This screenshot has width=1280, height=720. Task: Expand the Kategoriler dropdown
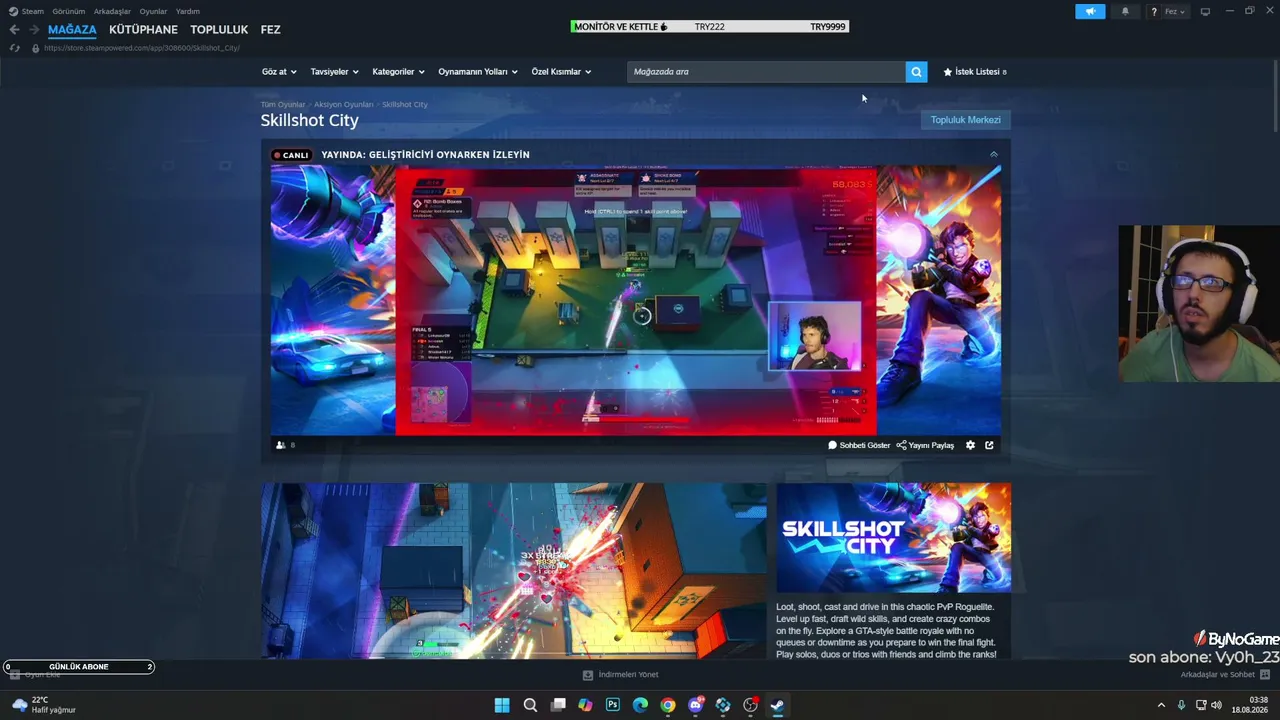click(398, 72)
